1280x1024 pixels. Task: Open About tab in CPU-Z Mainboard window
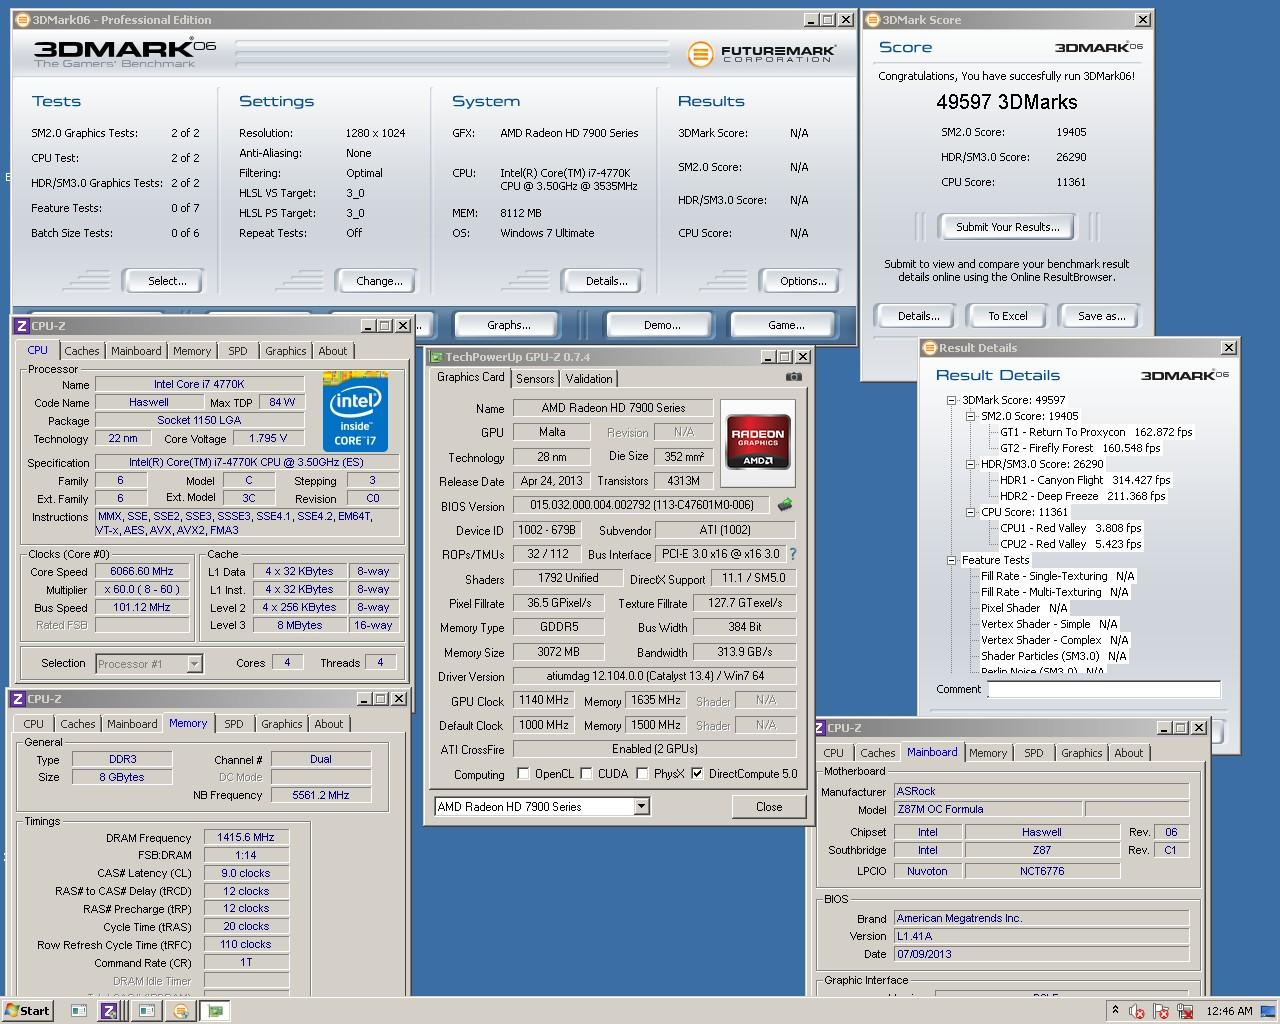(1129, 753)
